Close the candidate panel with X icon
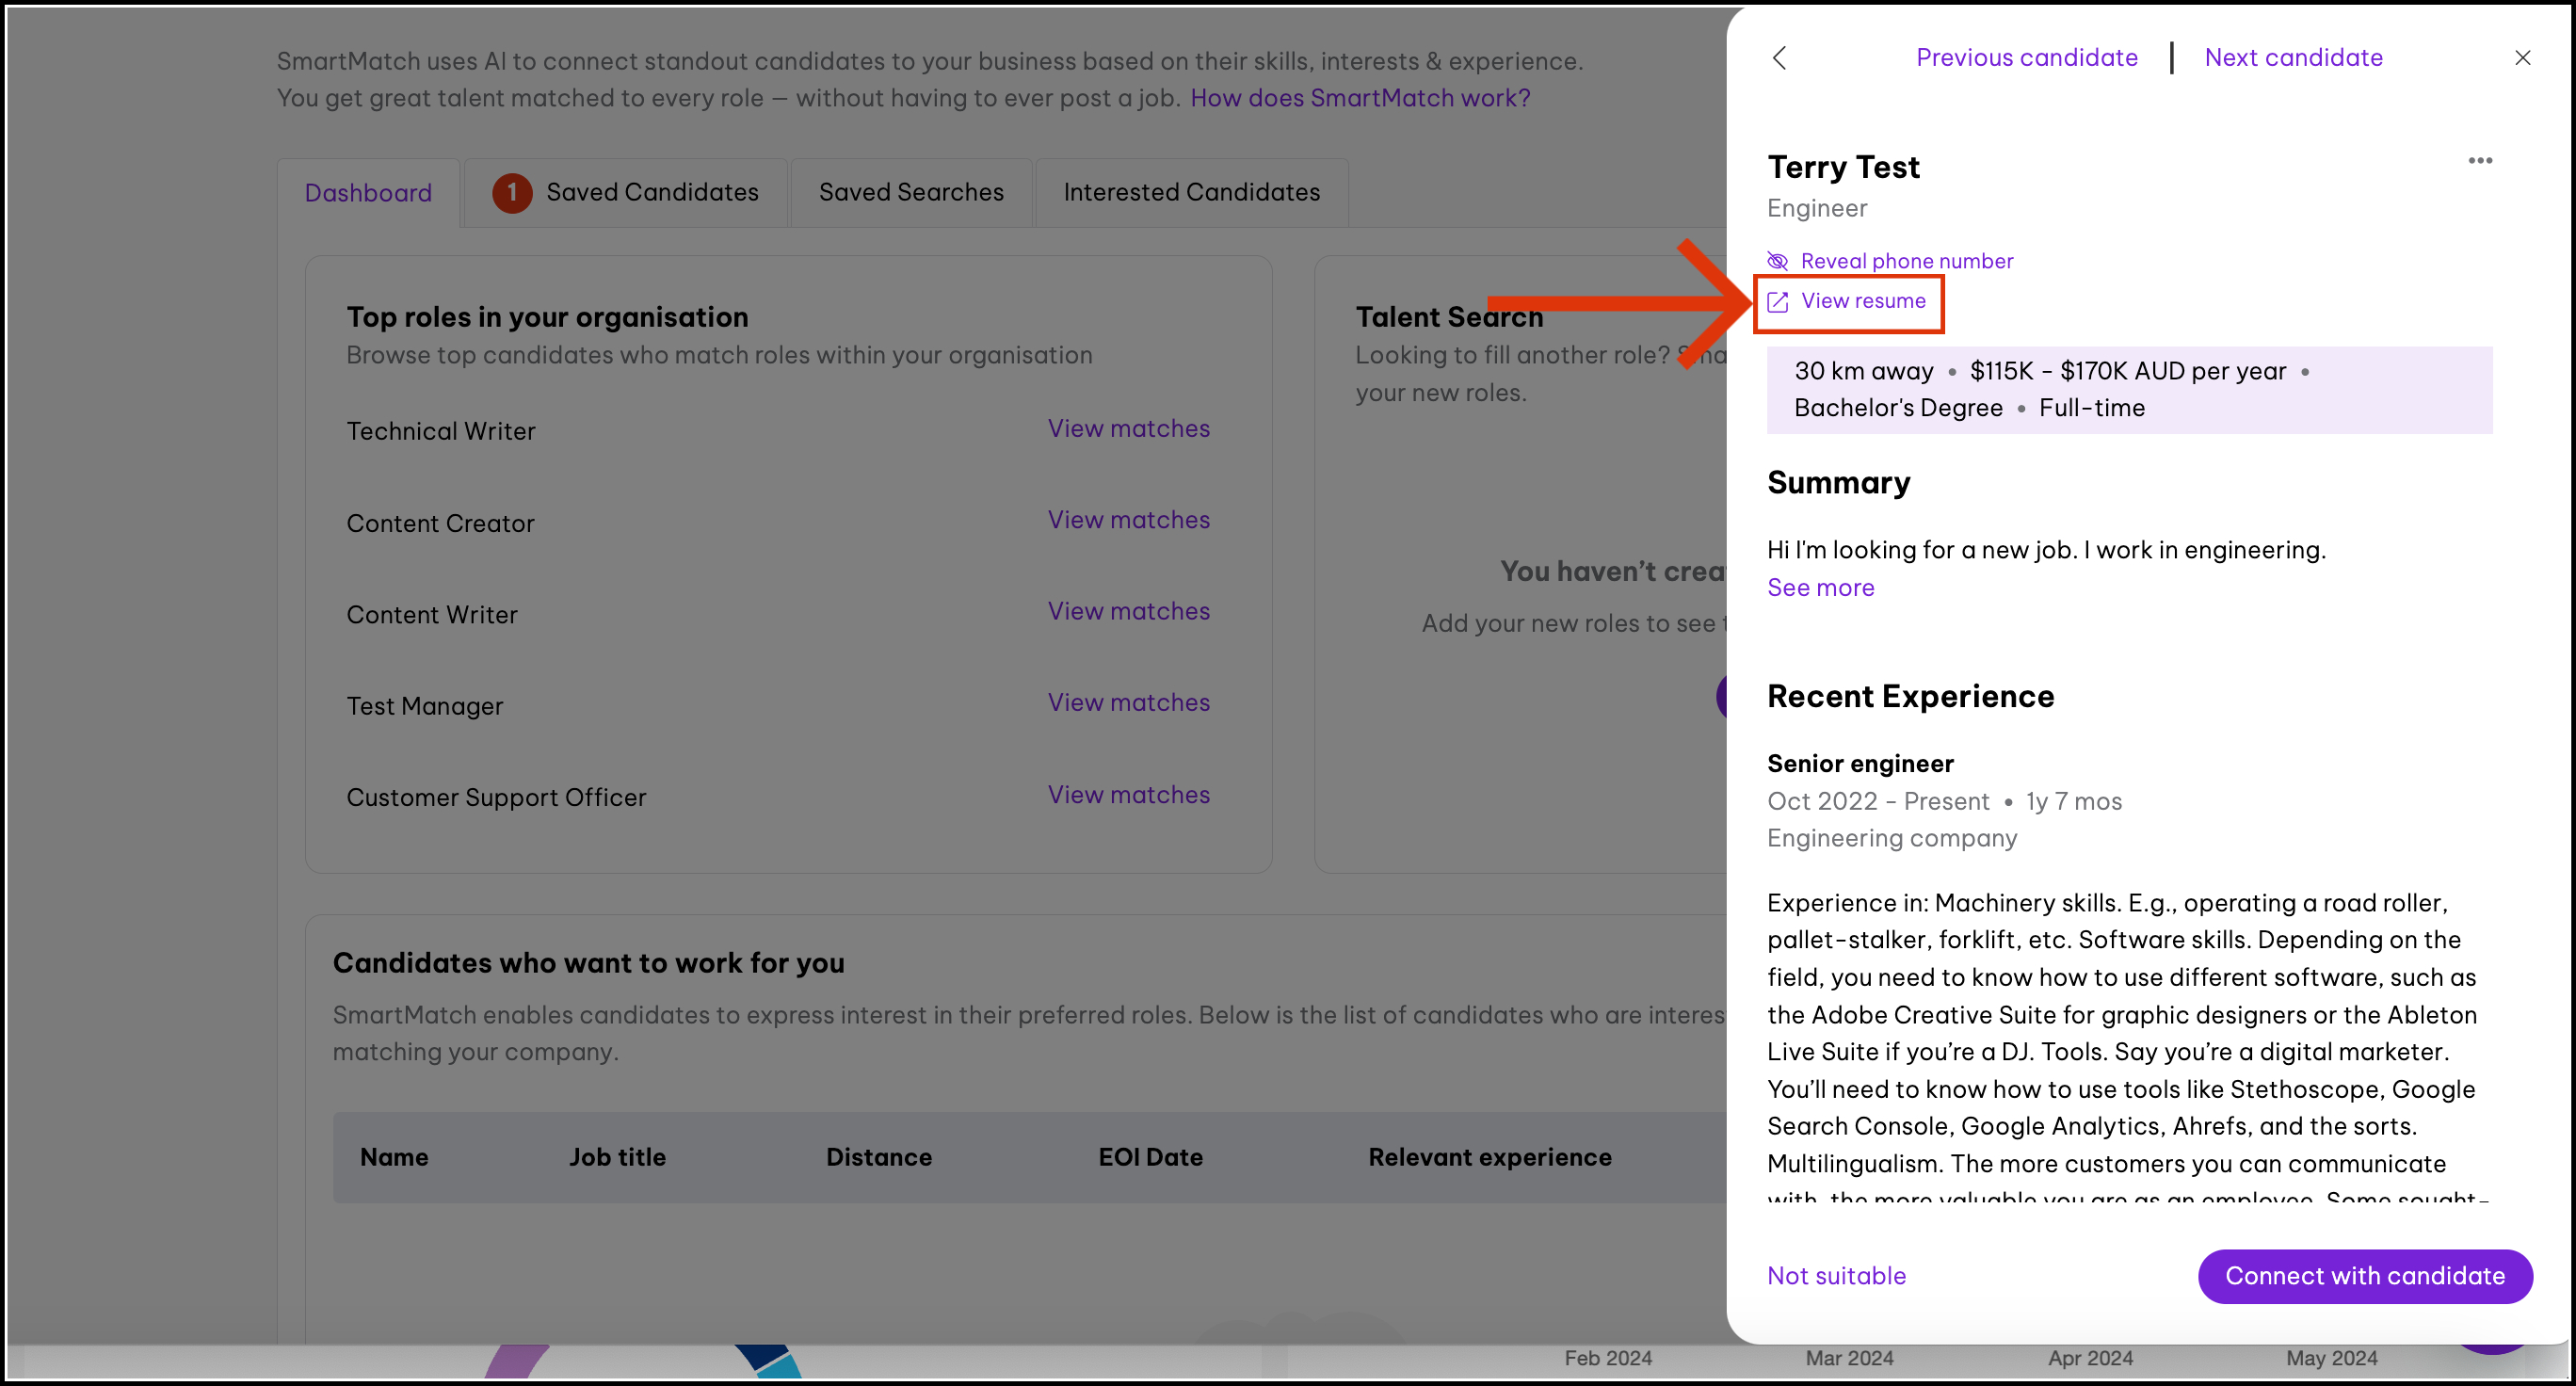The width and height of the screenshot is (2576, 1386). [x=2522, y=58]
